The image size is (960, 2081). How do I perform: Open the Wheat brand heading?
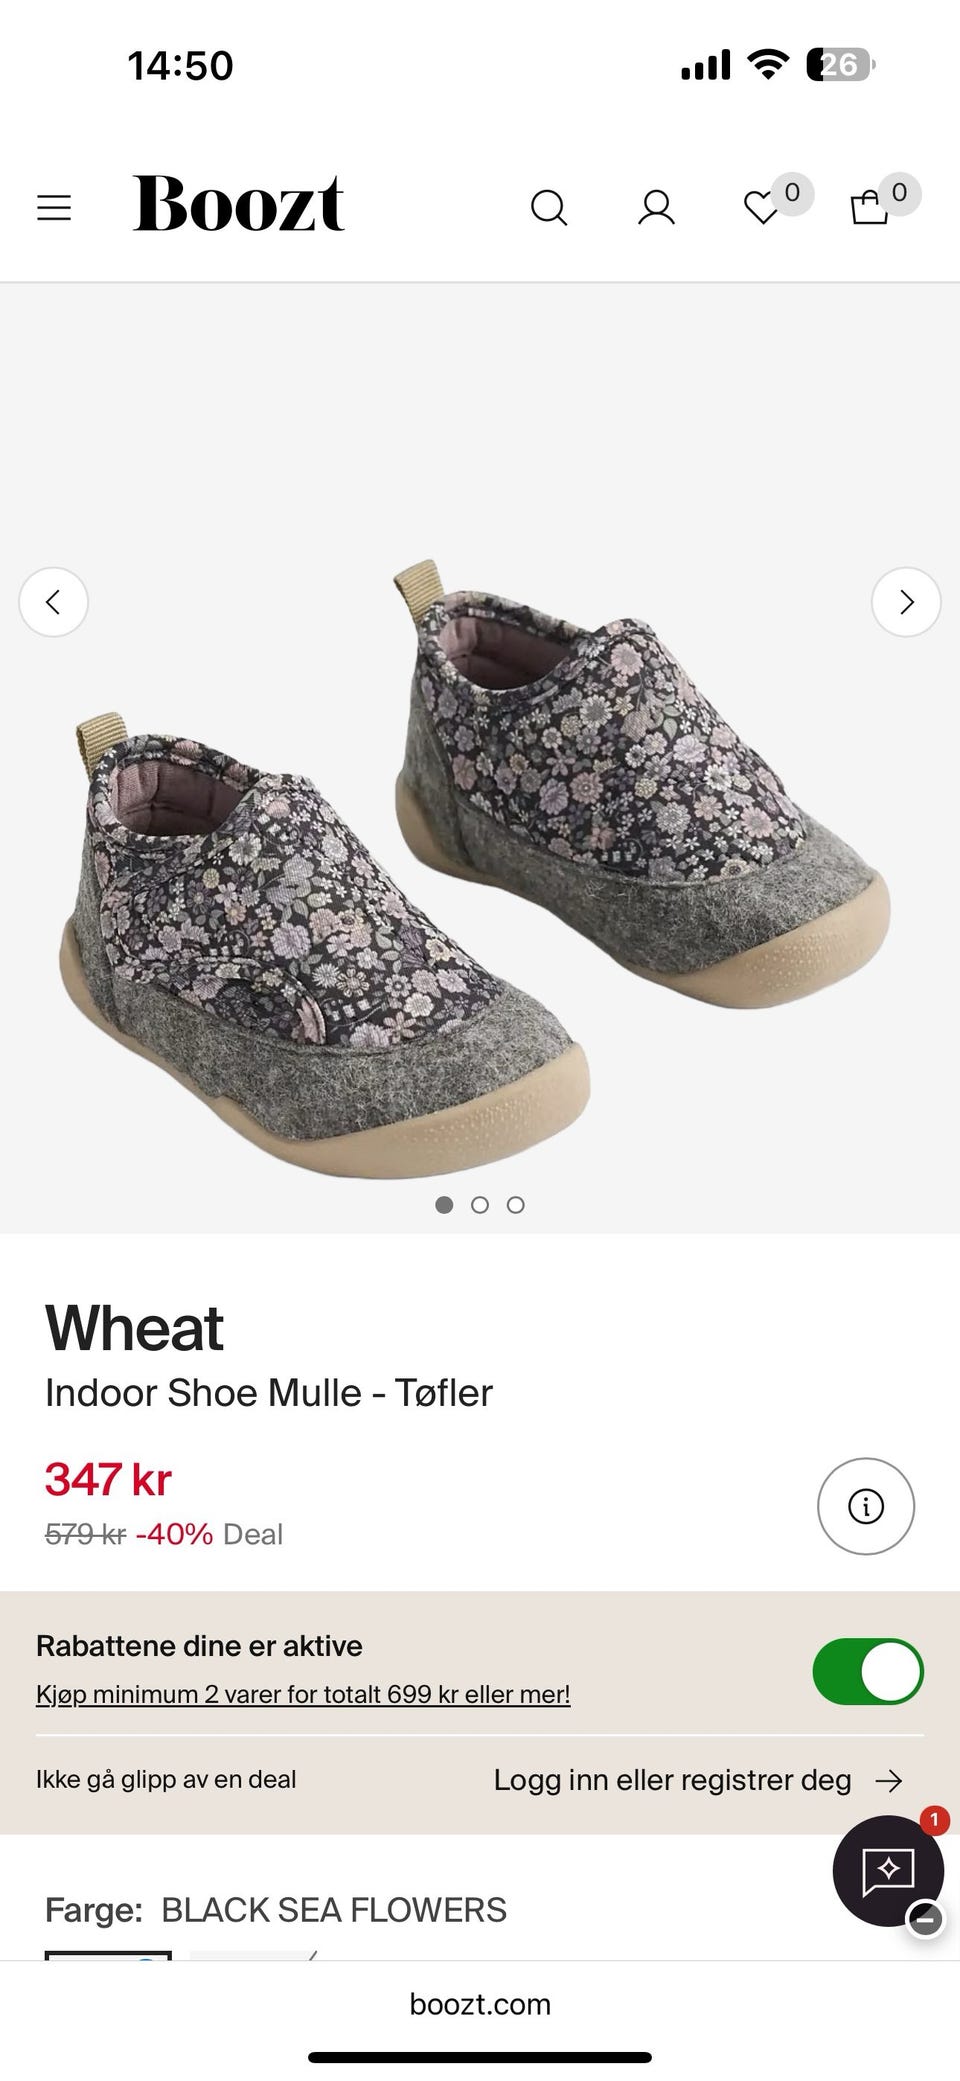click(134, 1328)
